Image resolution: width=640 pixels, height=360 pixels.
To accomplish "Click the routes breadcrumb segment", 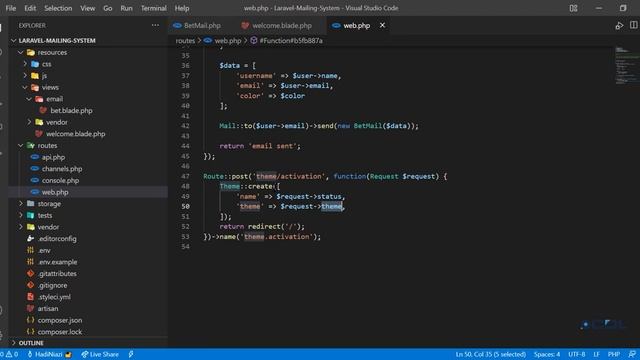I will pyautogui.click(x=185, y=40).
